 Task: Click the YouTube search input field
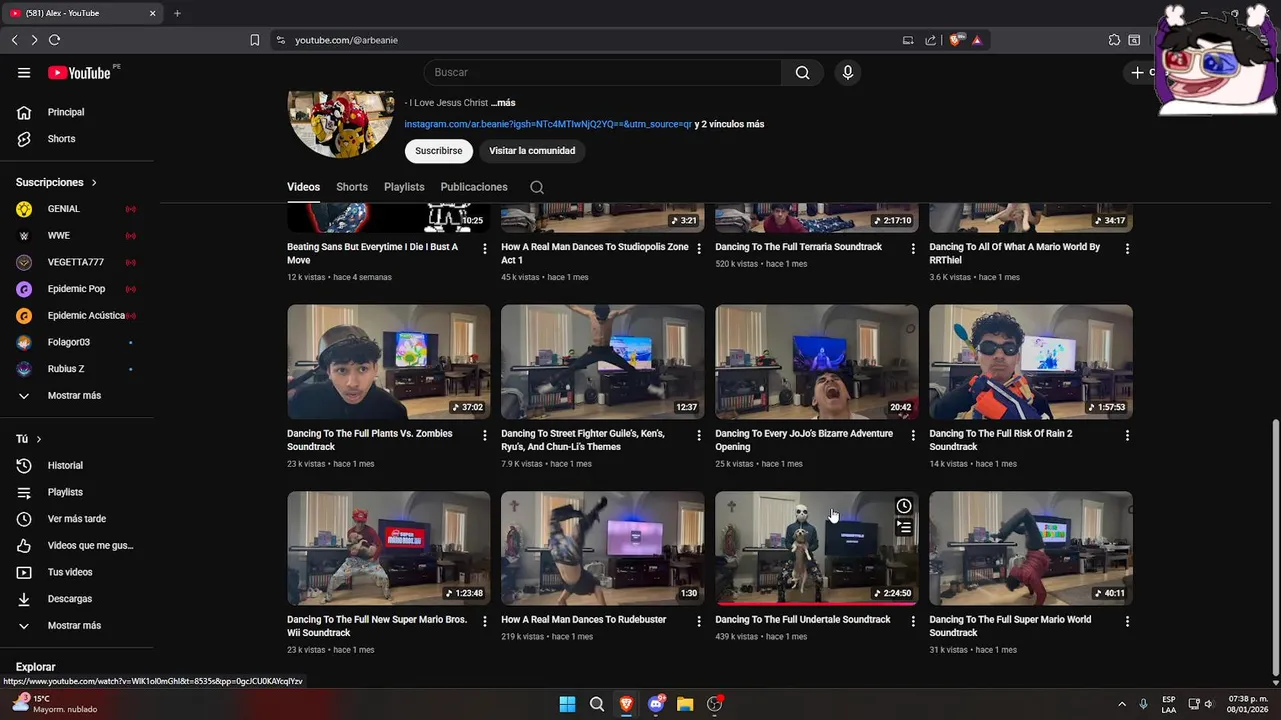602,72
